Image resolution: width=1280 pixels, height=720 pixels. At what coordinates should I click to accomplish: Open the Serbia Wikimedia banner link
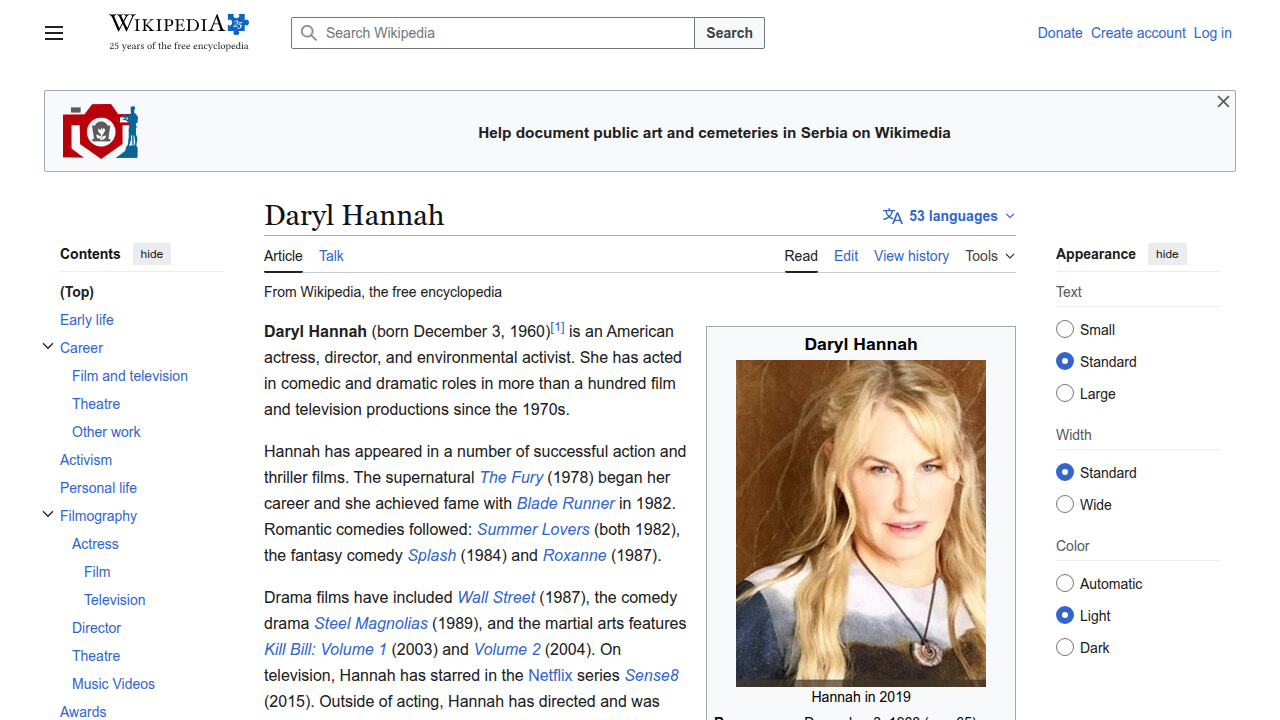(714, 132)
